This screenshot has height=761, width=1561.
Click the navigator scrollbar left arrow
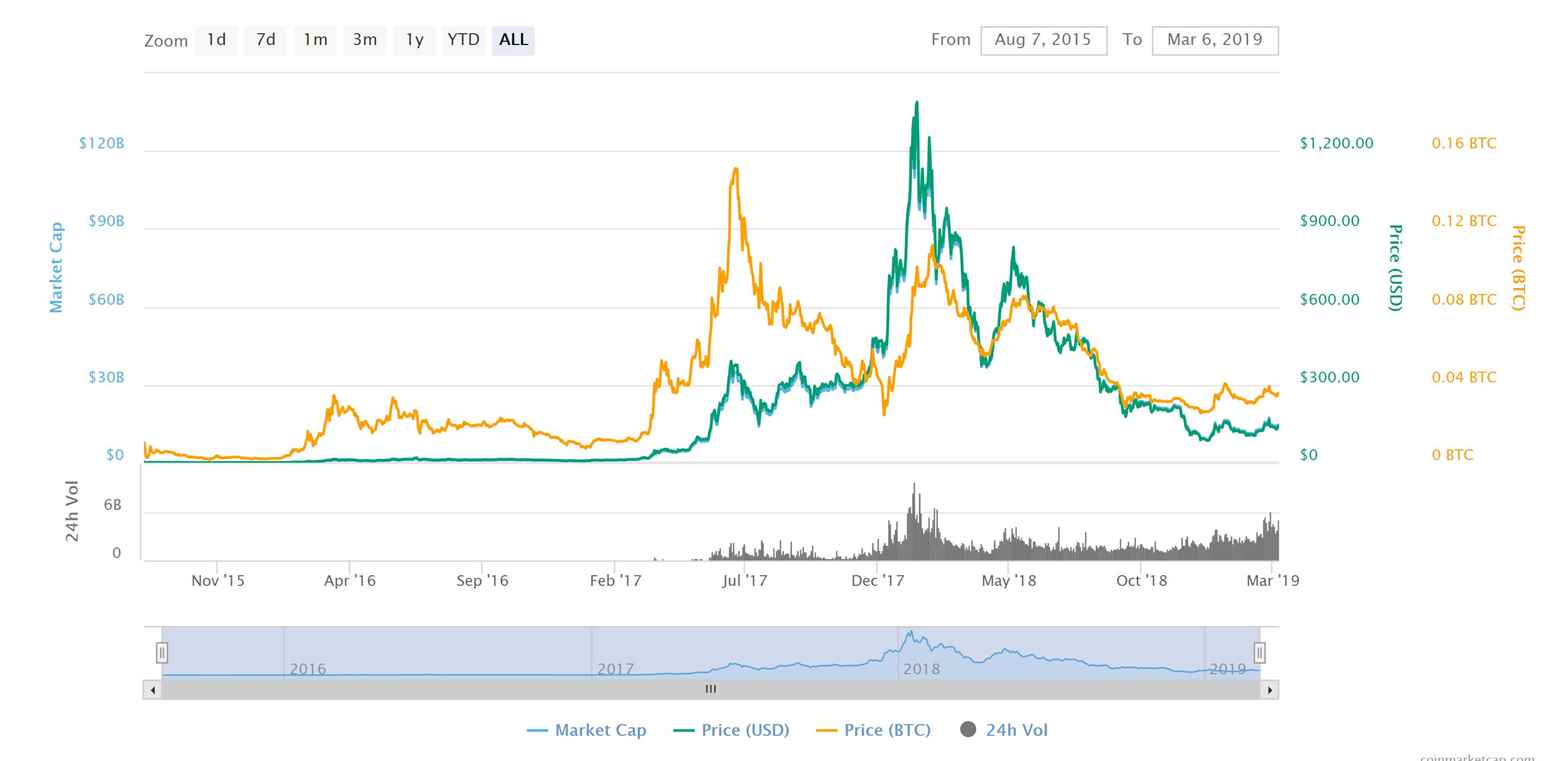pyautogui.click(x=152, y=689)
